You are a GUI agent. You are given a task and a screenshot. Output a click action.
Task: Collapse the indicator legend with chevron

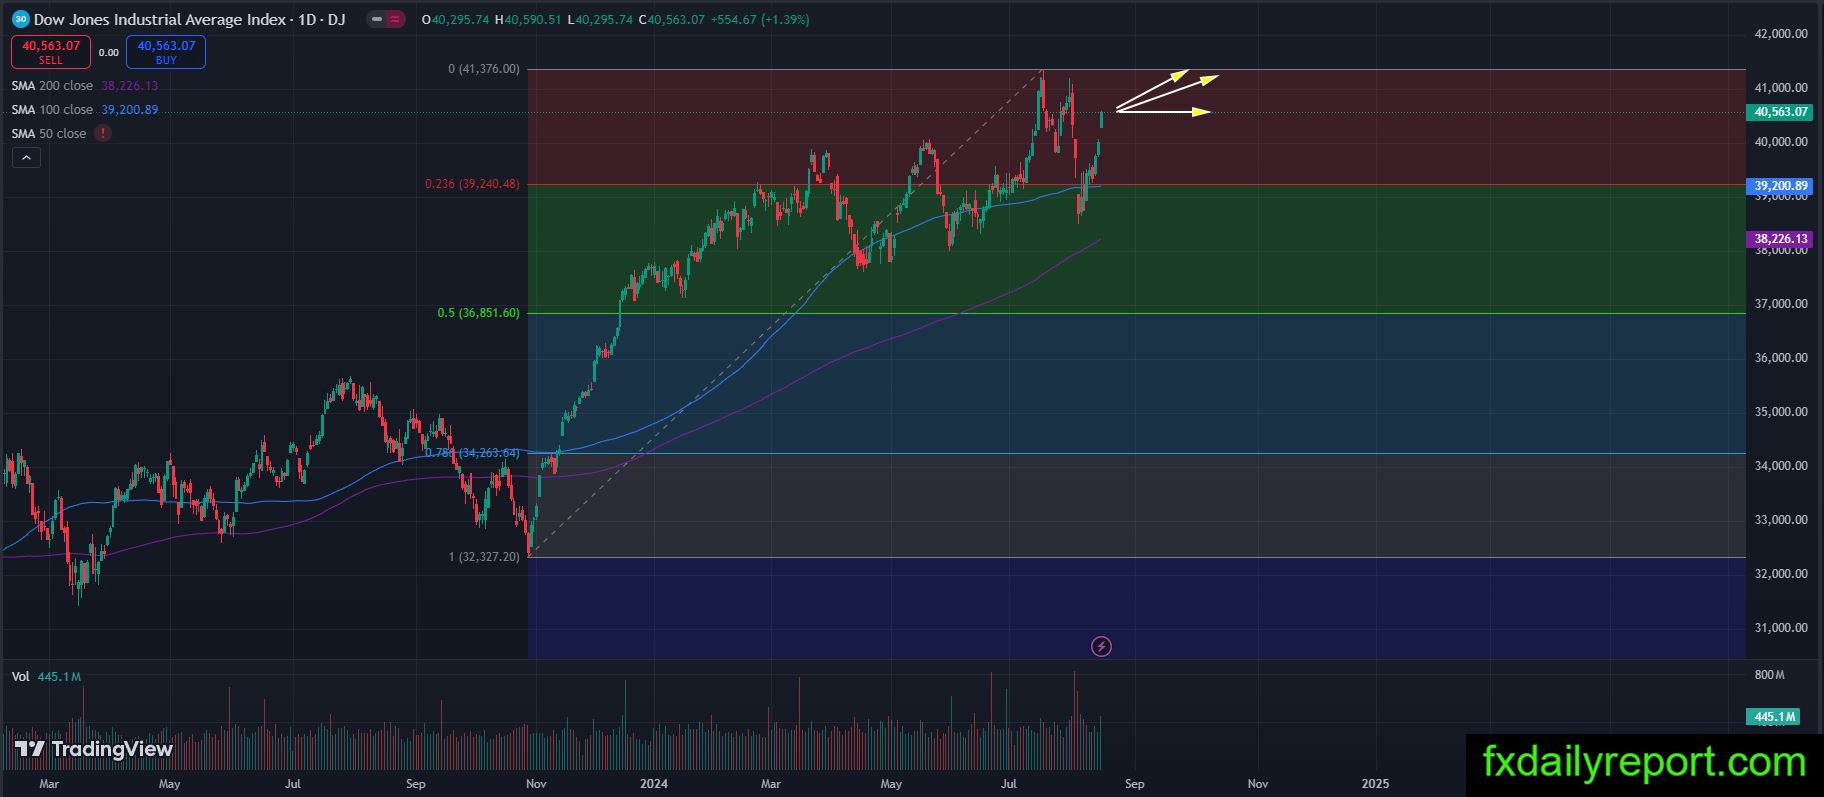26,157
